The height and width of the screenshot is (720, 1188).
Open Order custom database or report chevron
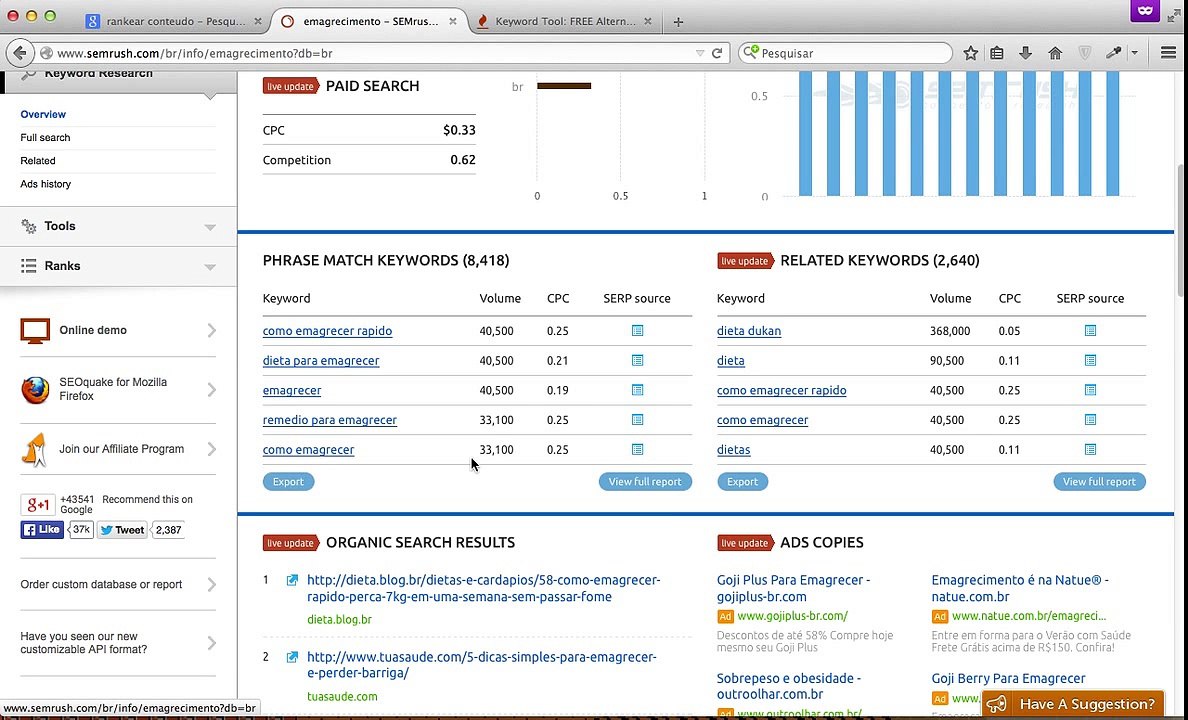[211, 584]
